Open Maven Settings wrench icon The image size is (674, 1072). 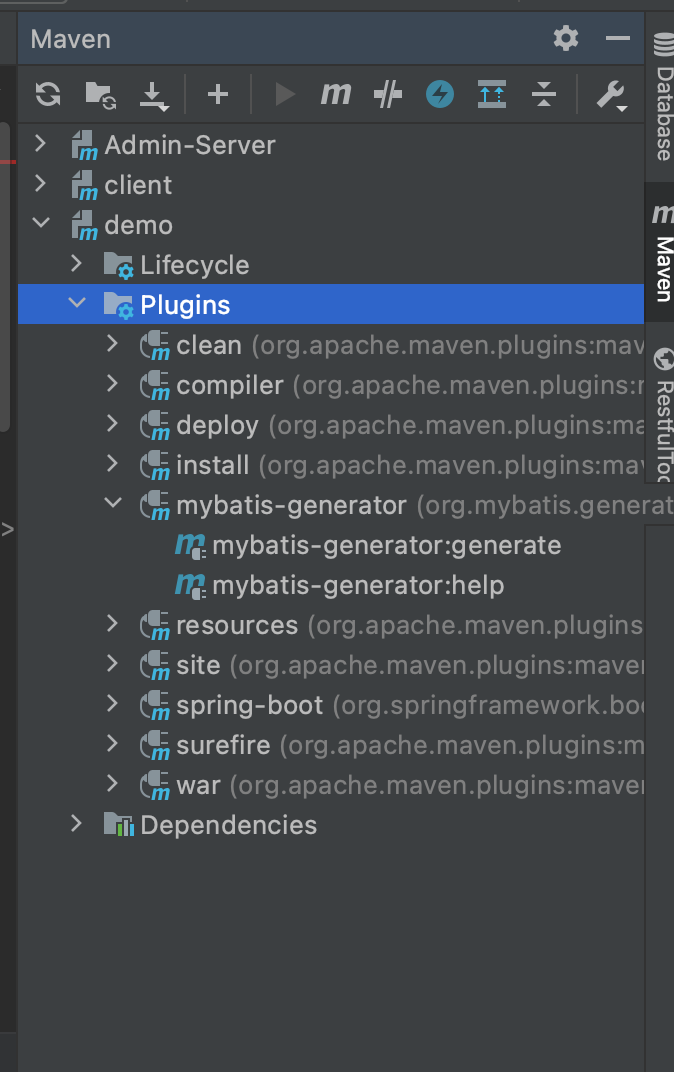tap(611, 95)
